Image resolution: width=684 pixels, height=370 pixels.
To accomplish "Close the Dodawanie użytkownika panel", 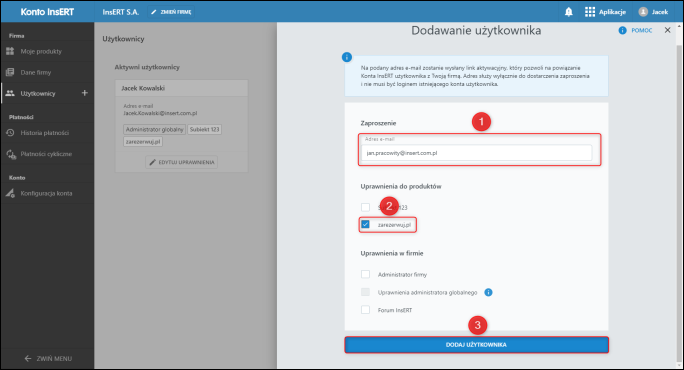I will click(667, 30).
